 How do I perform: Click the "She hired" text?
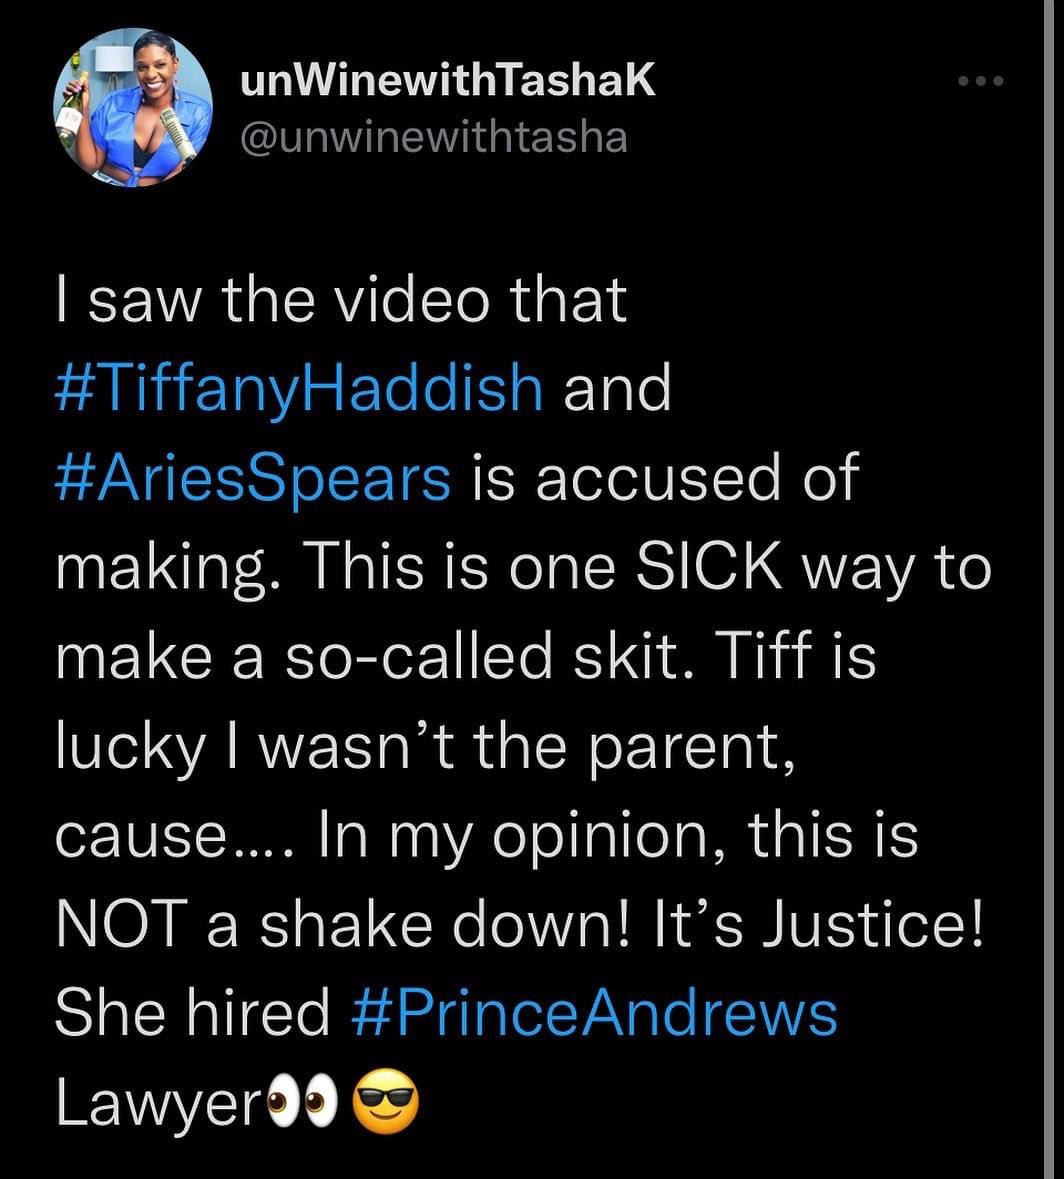pos(192,1012)
